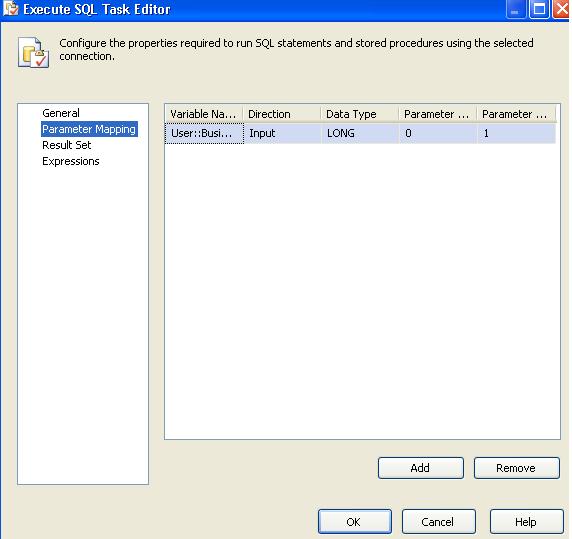The image size is (572, 539).
Task: Click the Variable Name column header
Action: tap(204, 114)
